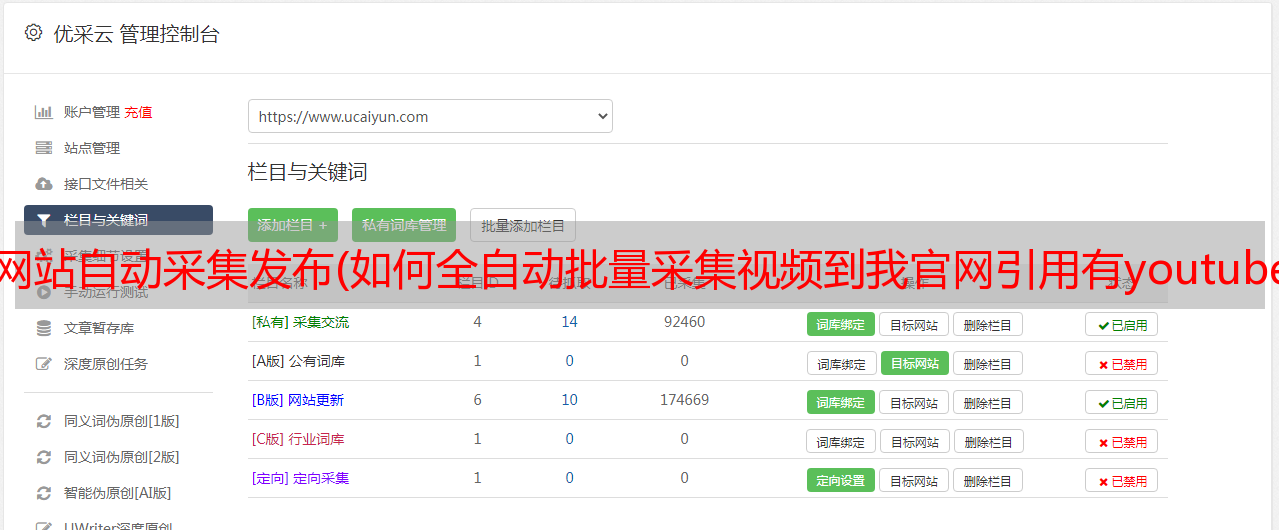
Task: Open 智能伪原创[AI版] in the sidebar
Action: [x=118, y=493]
